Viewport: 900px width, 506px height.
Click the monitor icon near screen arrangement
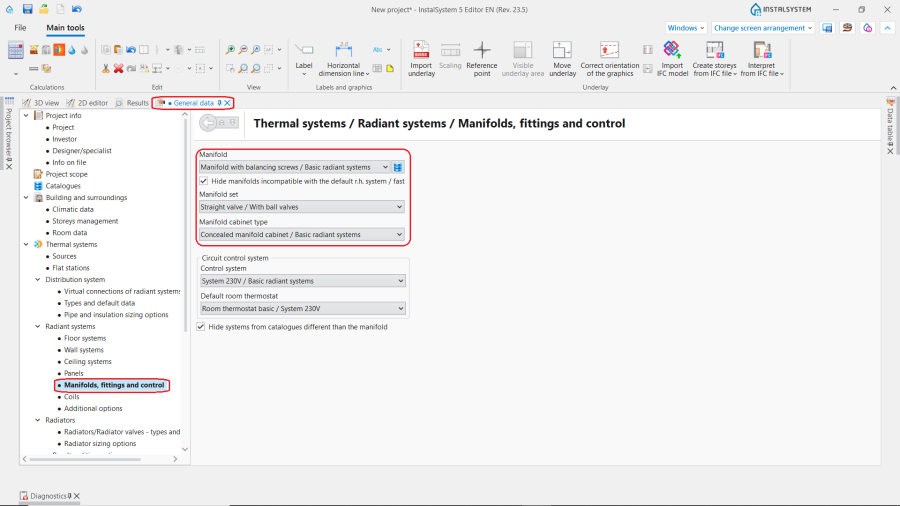(x=827, y=28)
